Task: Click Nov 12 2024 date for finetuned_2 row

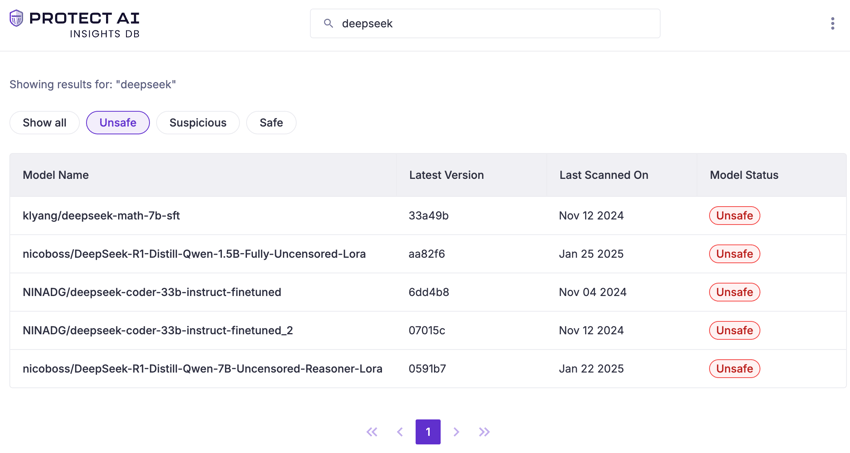Action: point(591,330)
